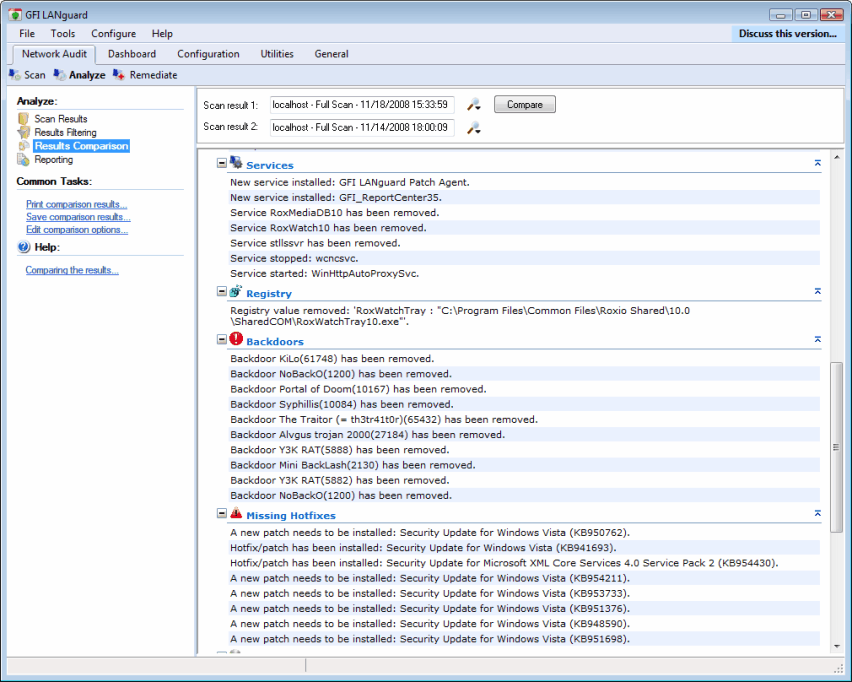The width and height of the screenshot is (852, 682).
Task: Select the row mentioning patch KB950762
Action: click(x=524, y=533)
